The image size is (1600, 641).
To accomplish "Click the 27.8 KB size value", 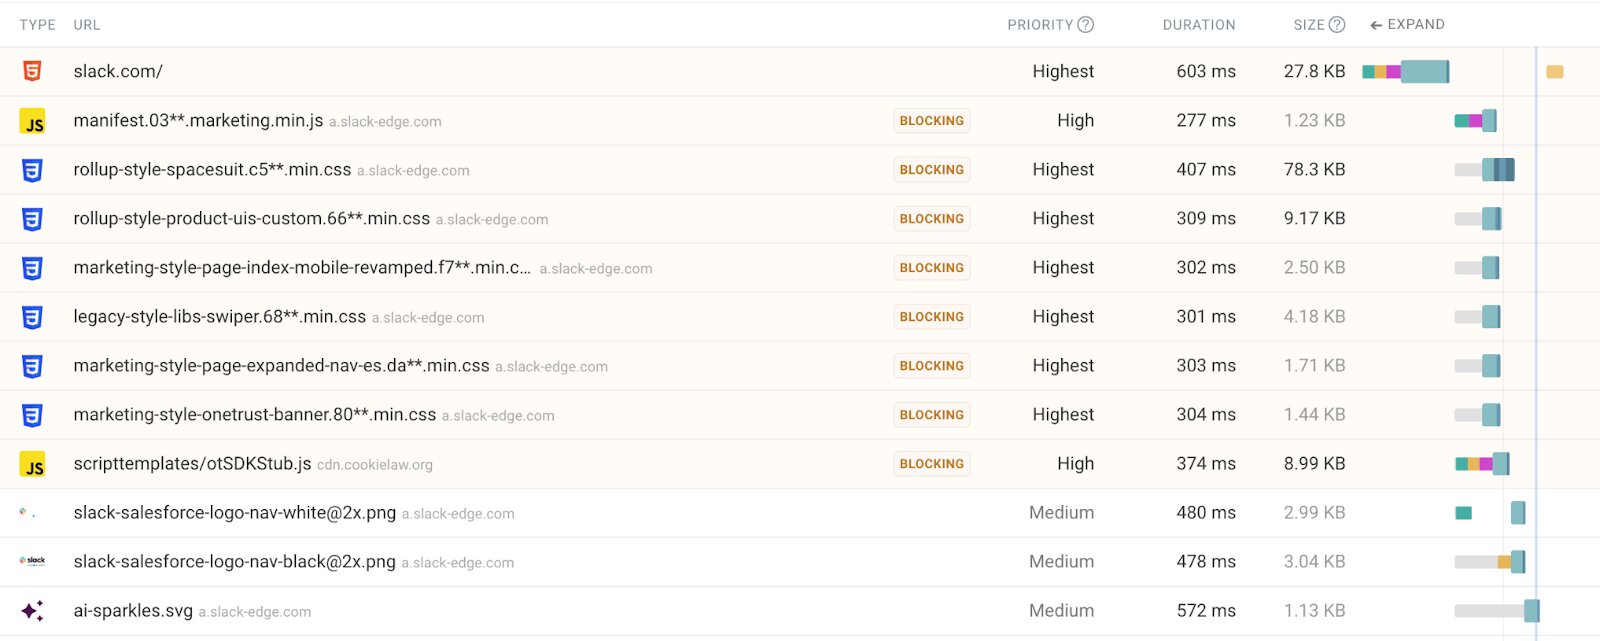I will [1315, 71].
